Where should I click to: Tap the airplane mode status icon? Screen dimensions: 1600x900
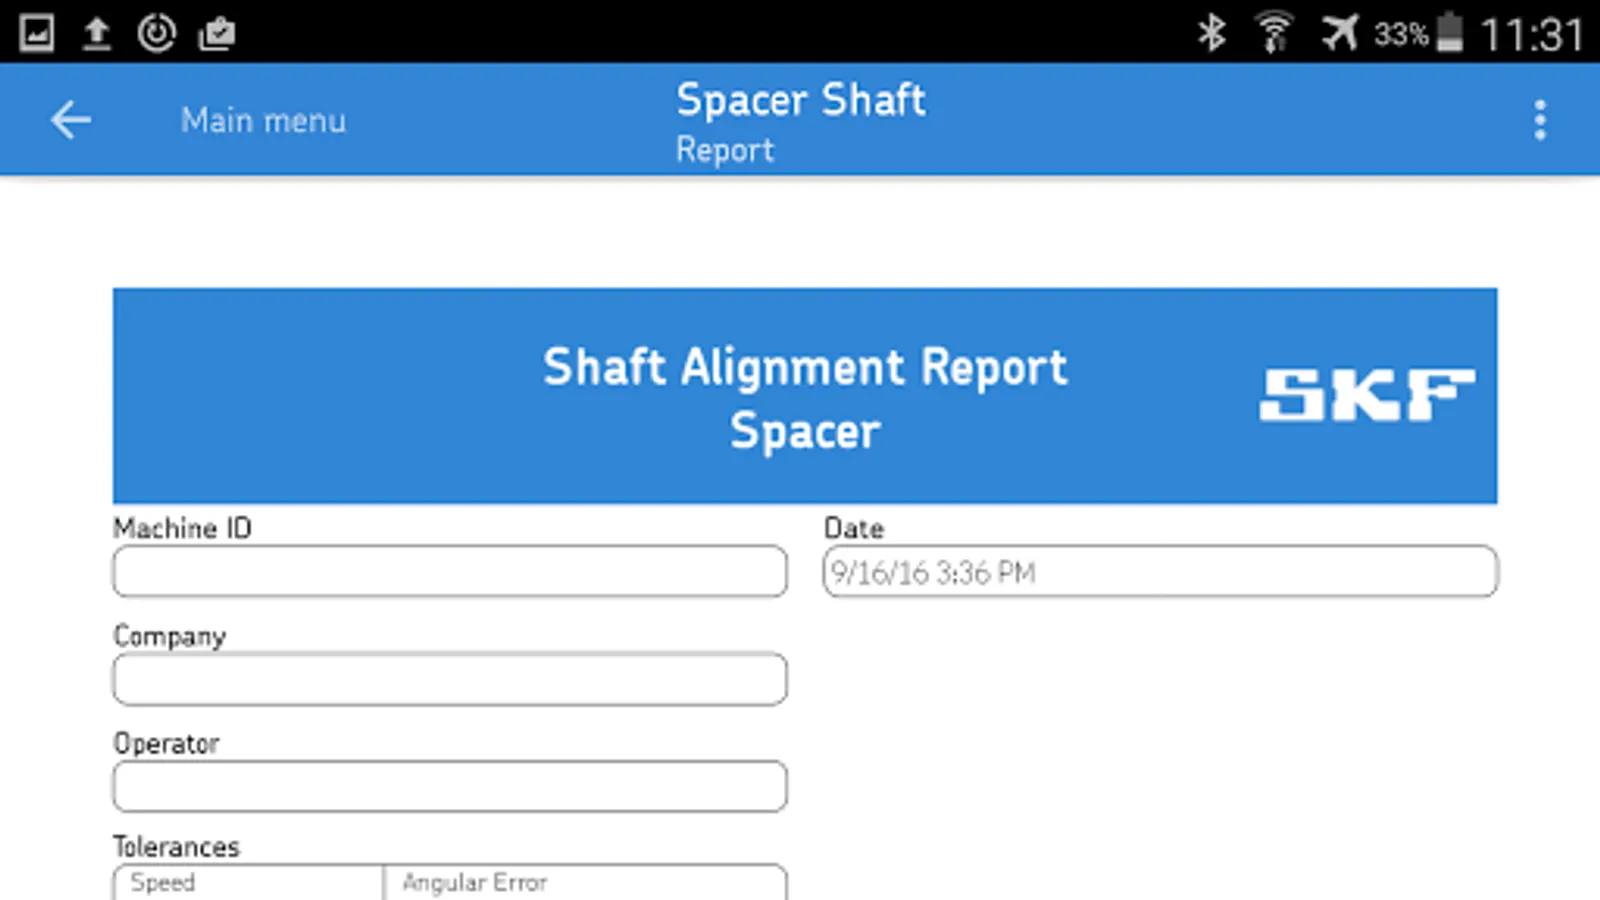click(1340, 33)
